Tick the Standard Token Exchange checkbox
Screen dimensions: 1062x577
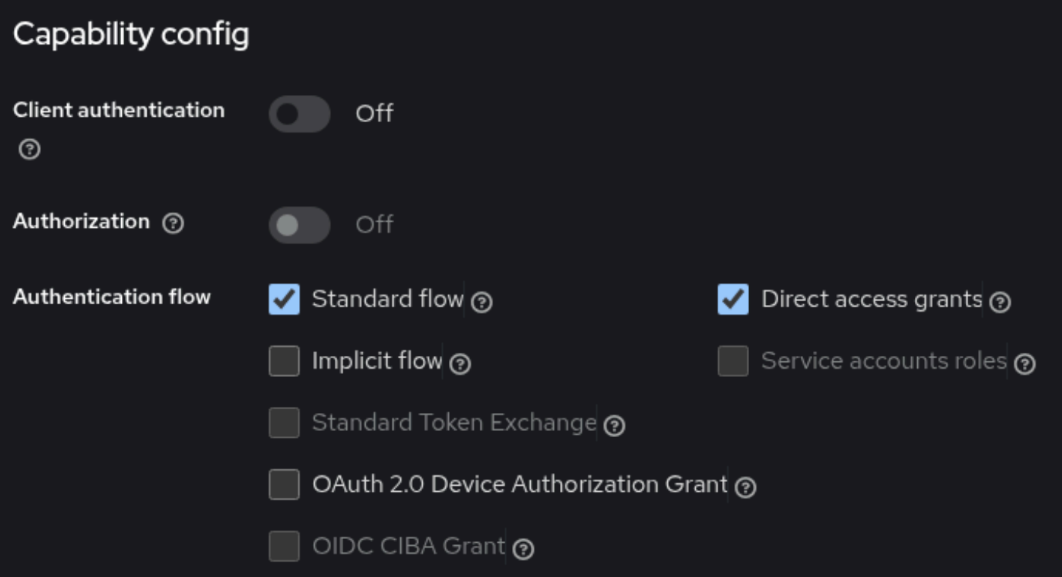tap(284, 423)
